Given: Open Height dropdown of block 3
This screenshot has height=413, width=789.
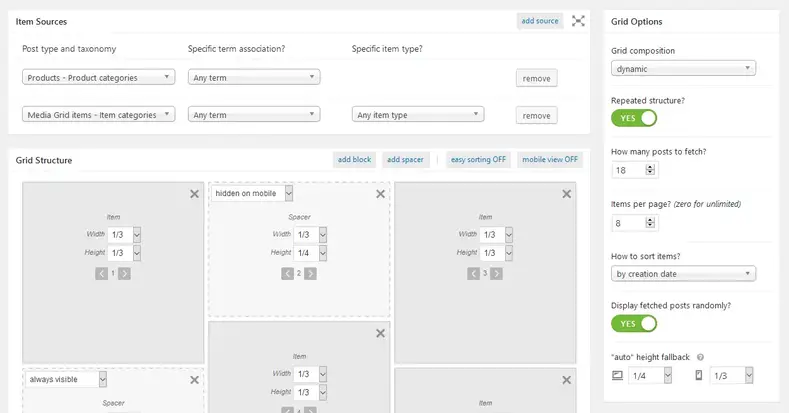Looking at the screenshot, I should (x=496, y=253).
